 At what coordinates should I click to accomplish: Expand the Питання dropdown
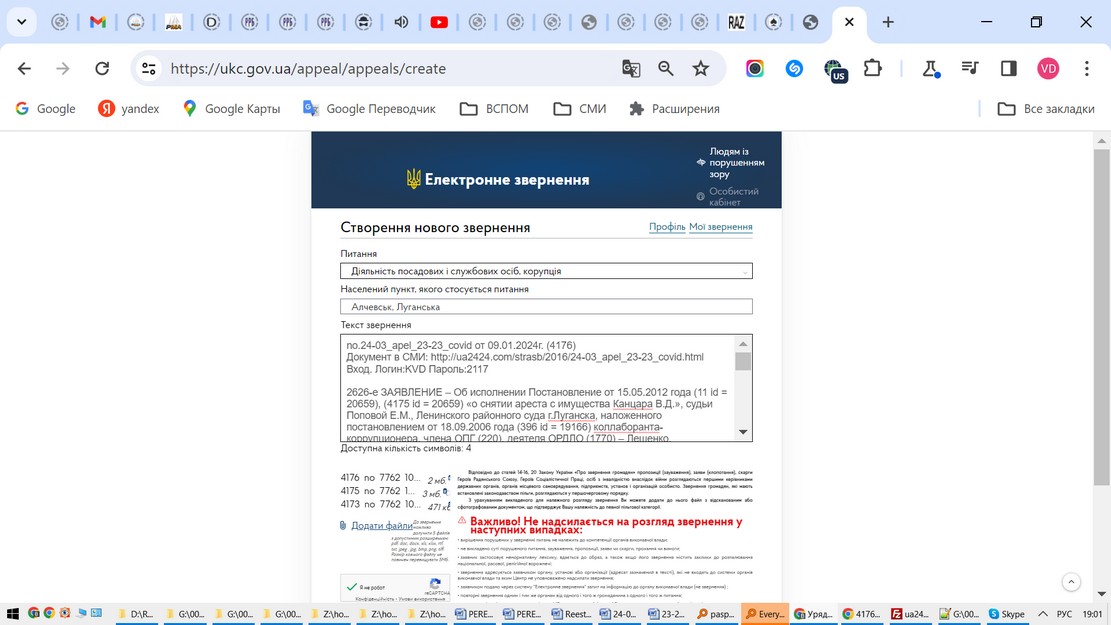click(x=546, y=271)
